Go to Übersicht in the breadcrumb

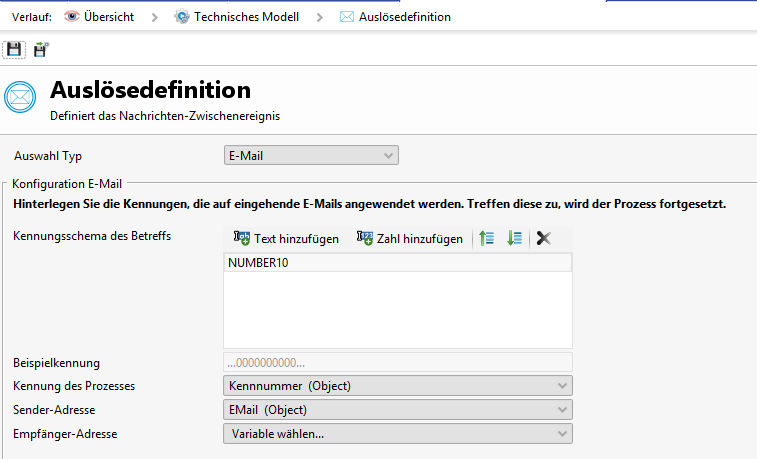point(109,17)
